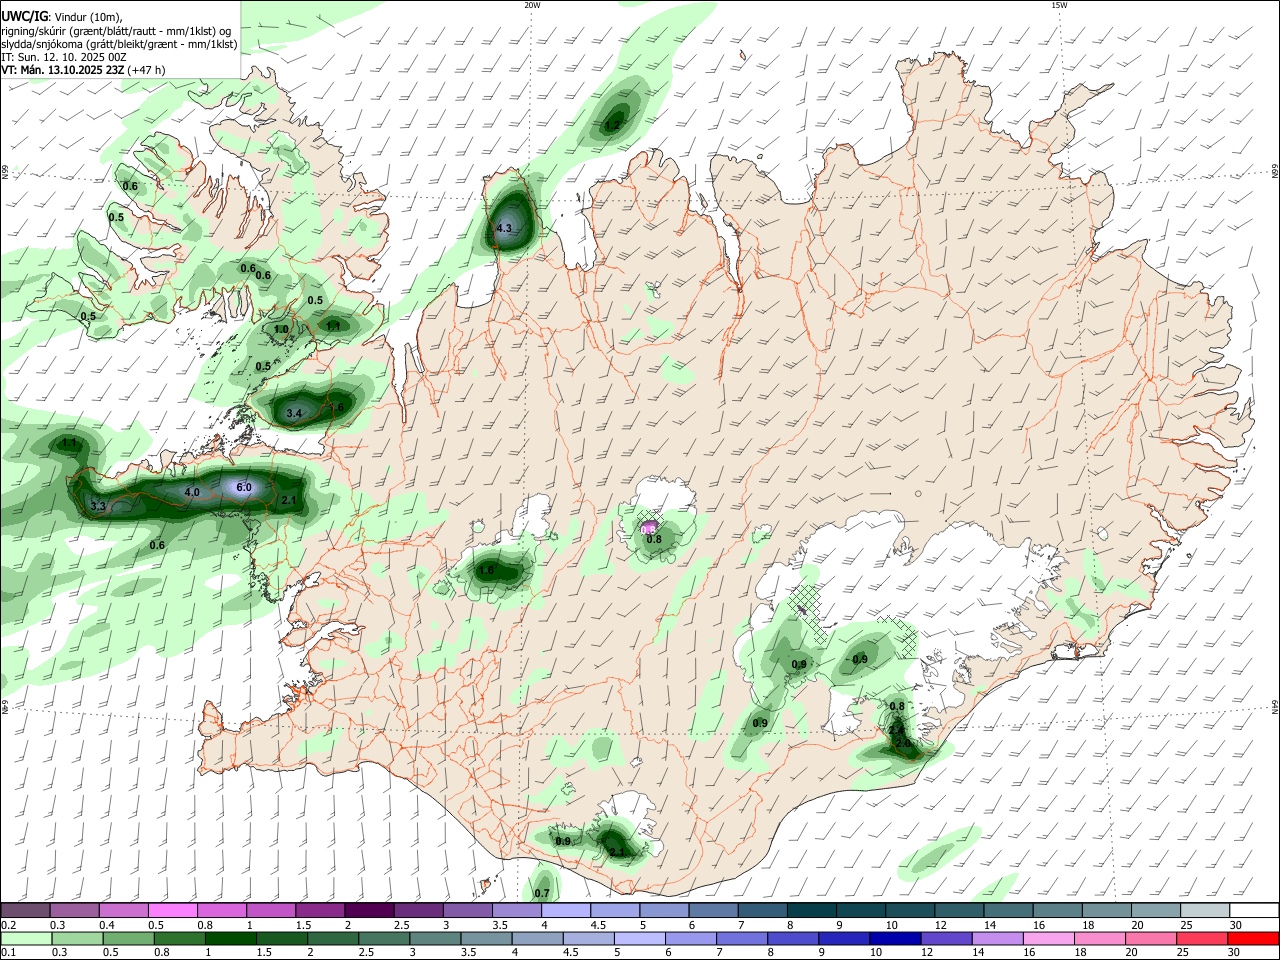Pick the white swatch labelled 30 in the top legend row
The image size is (1280, 960).
[1254, 910]
